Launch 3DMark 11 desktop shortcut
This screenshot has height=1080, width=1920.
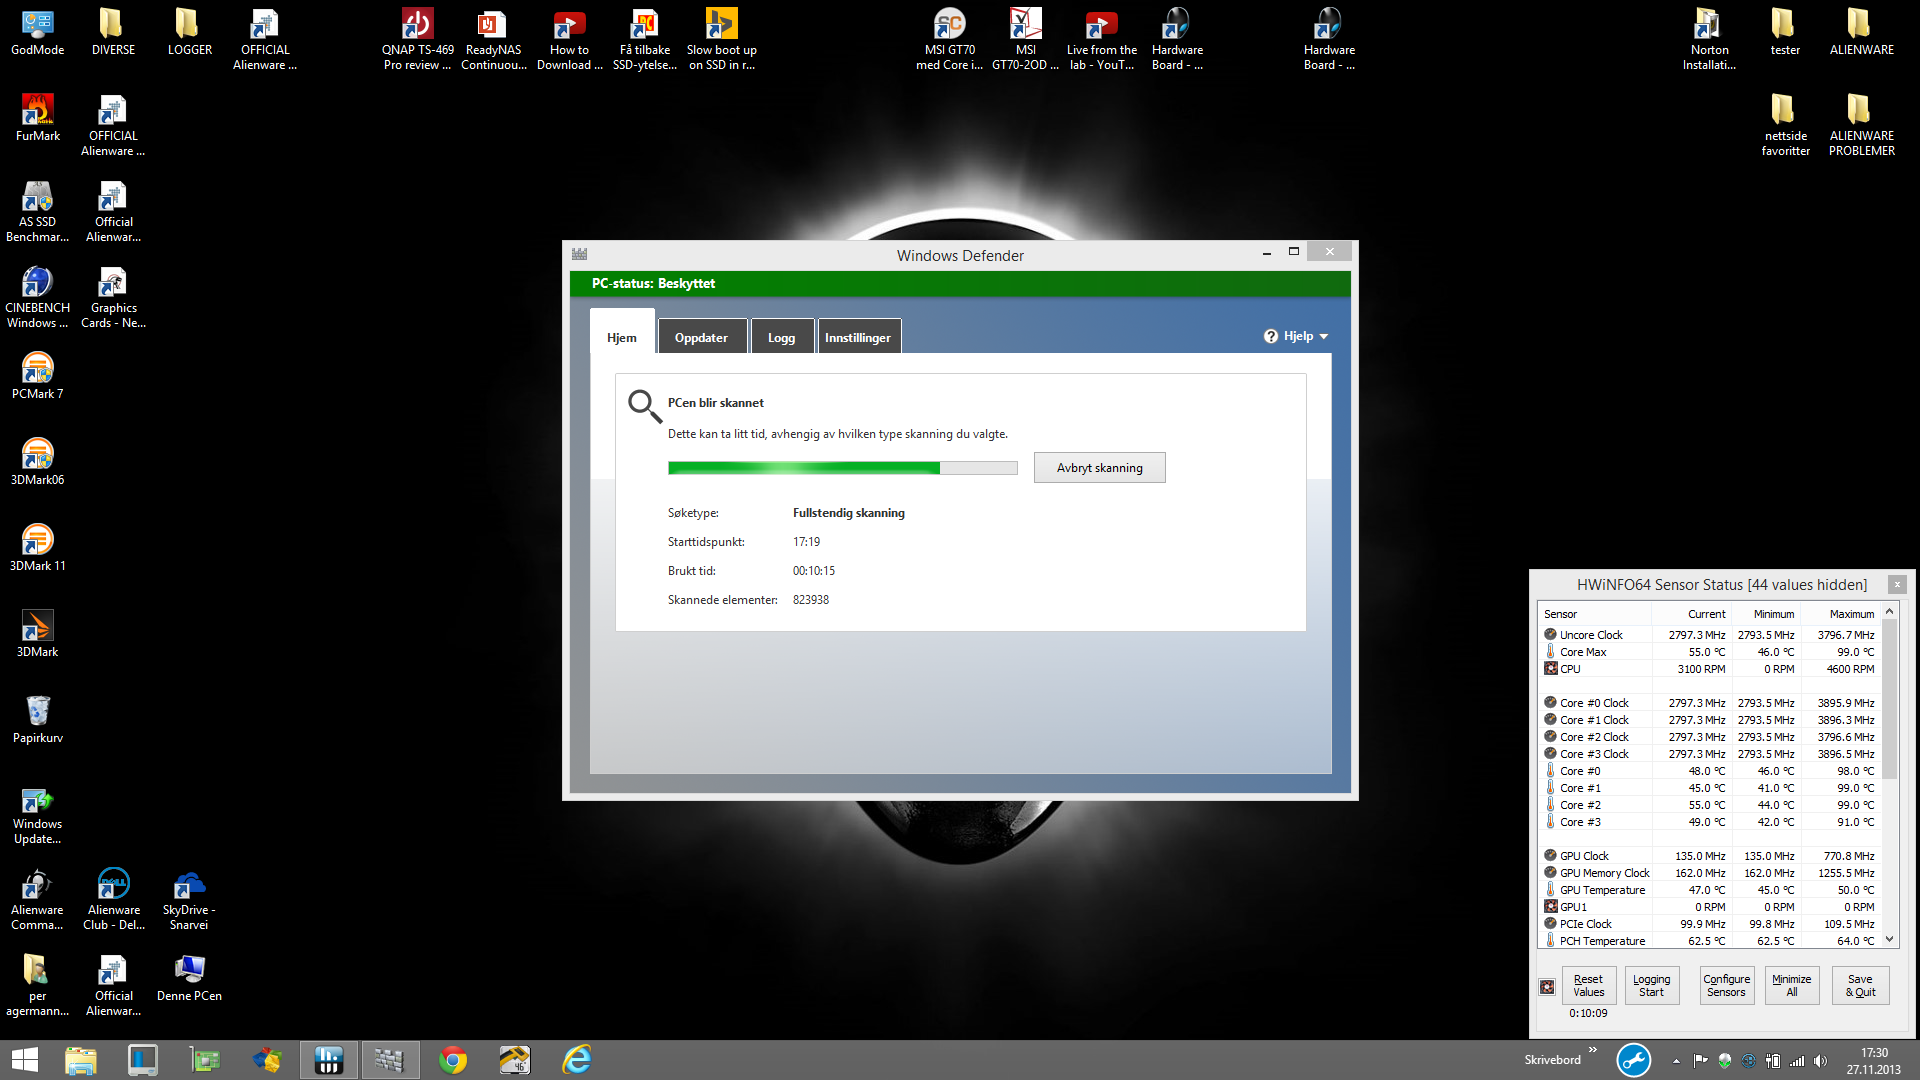[38, 548]
